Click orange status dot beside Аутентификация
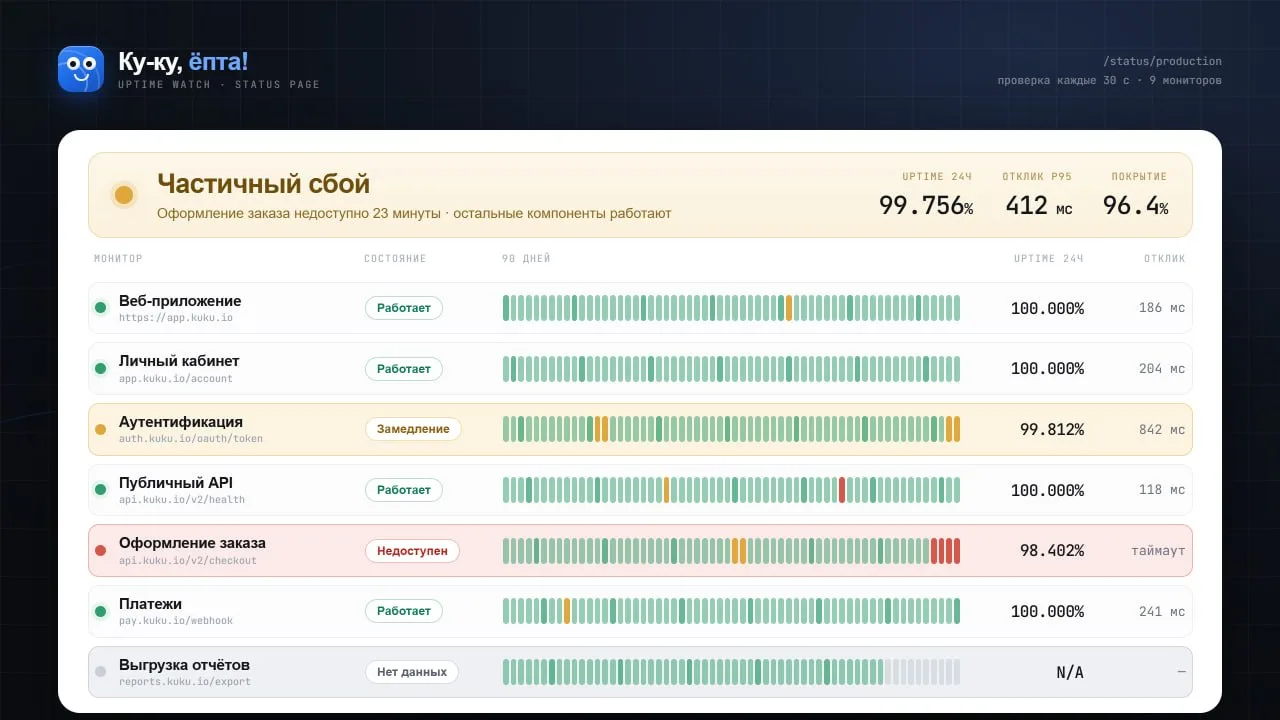Screen dimensions: 1280x720 click(100, 429)
